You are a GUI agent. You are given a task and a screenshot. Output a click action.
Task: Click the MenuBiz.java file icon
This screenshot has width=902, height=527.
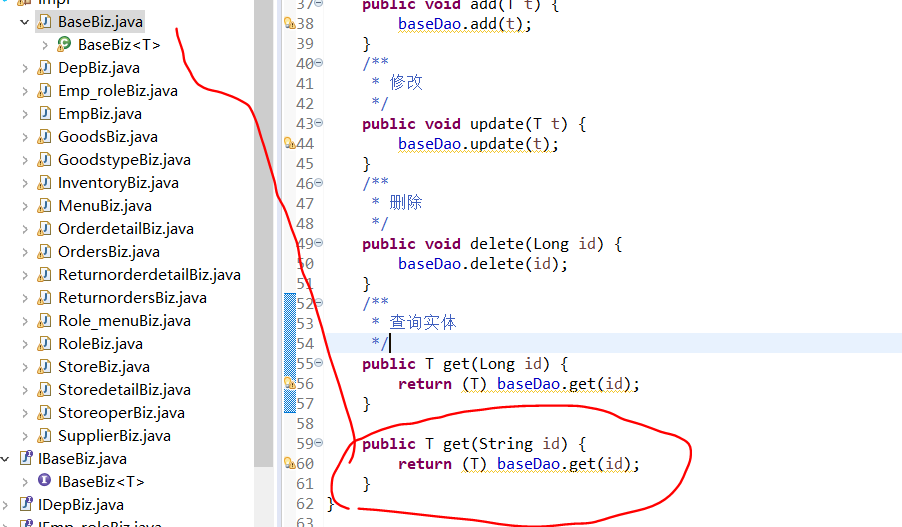click(x=44, y=206)
